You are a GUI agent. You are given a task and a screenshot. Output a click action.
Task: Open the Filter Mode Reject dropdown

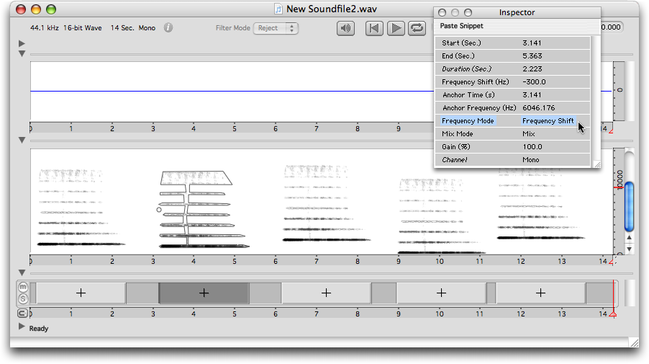pyautogui.click(x=276, y=28)
